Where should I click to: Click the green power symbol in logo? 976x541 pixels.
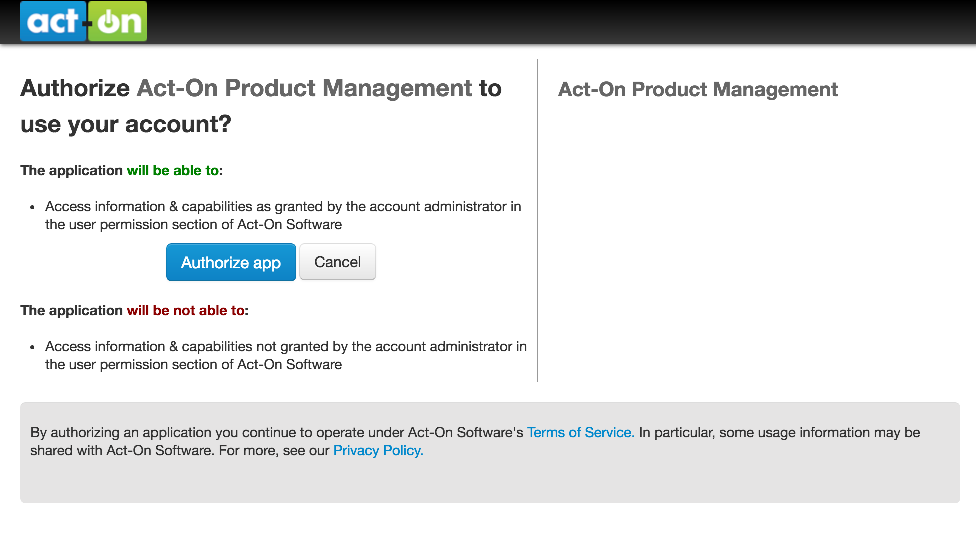[x=108, y=21]
